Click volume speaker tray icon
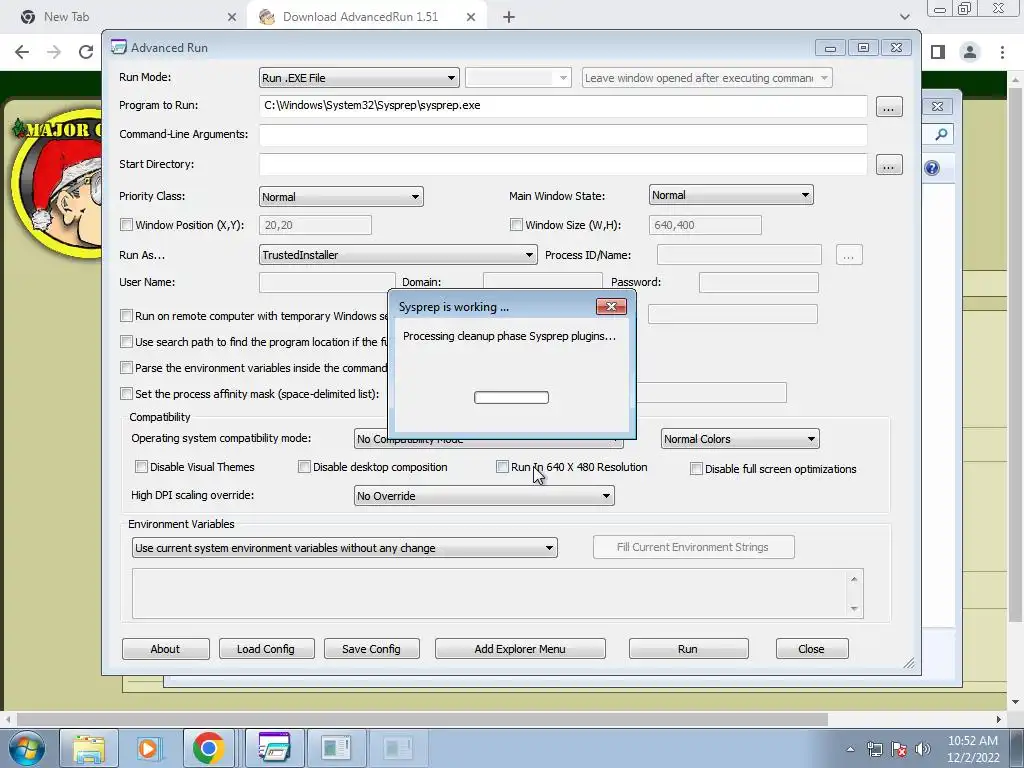Screen dimensions: 1024x768 923,749
